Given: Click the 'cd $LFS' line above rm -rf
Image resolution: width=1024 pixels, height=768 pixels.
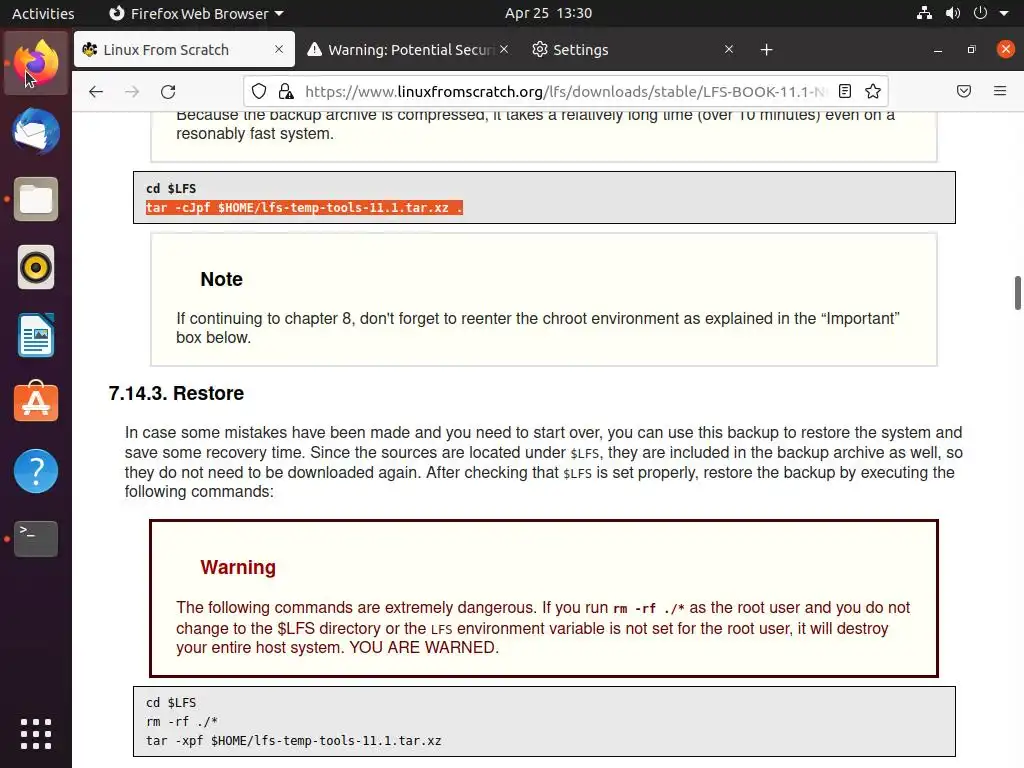Looking at the screenshot, I should (x=171, y=703).
